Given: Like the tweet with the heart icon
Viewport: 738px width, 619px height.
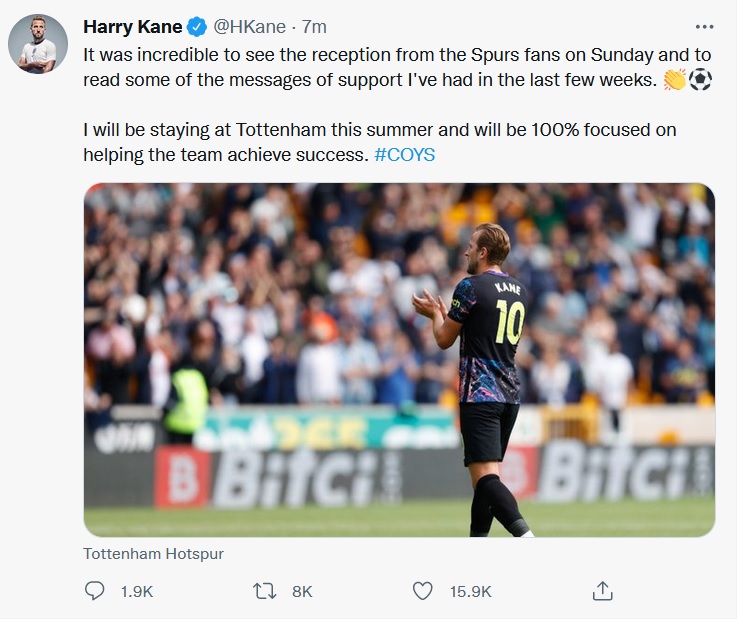Looking at the screenshot, I should tap(424, 591).
